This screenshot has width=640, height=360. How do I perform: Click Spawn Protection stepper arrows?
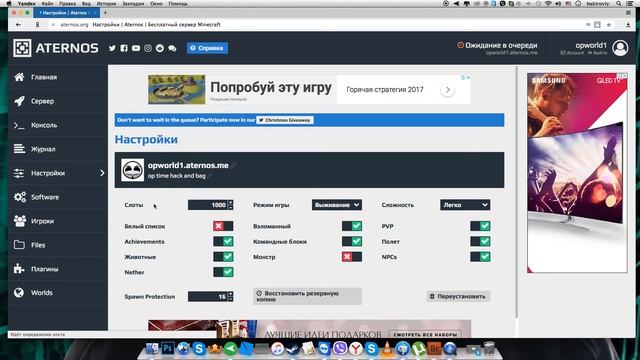[x=231, y=296]
